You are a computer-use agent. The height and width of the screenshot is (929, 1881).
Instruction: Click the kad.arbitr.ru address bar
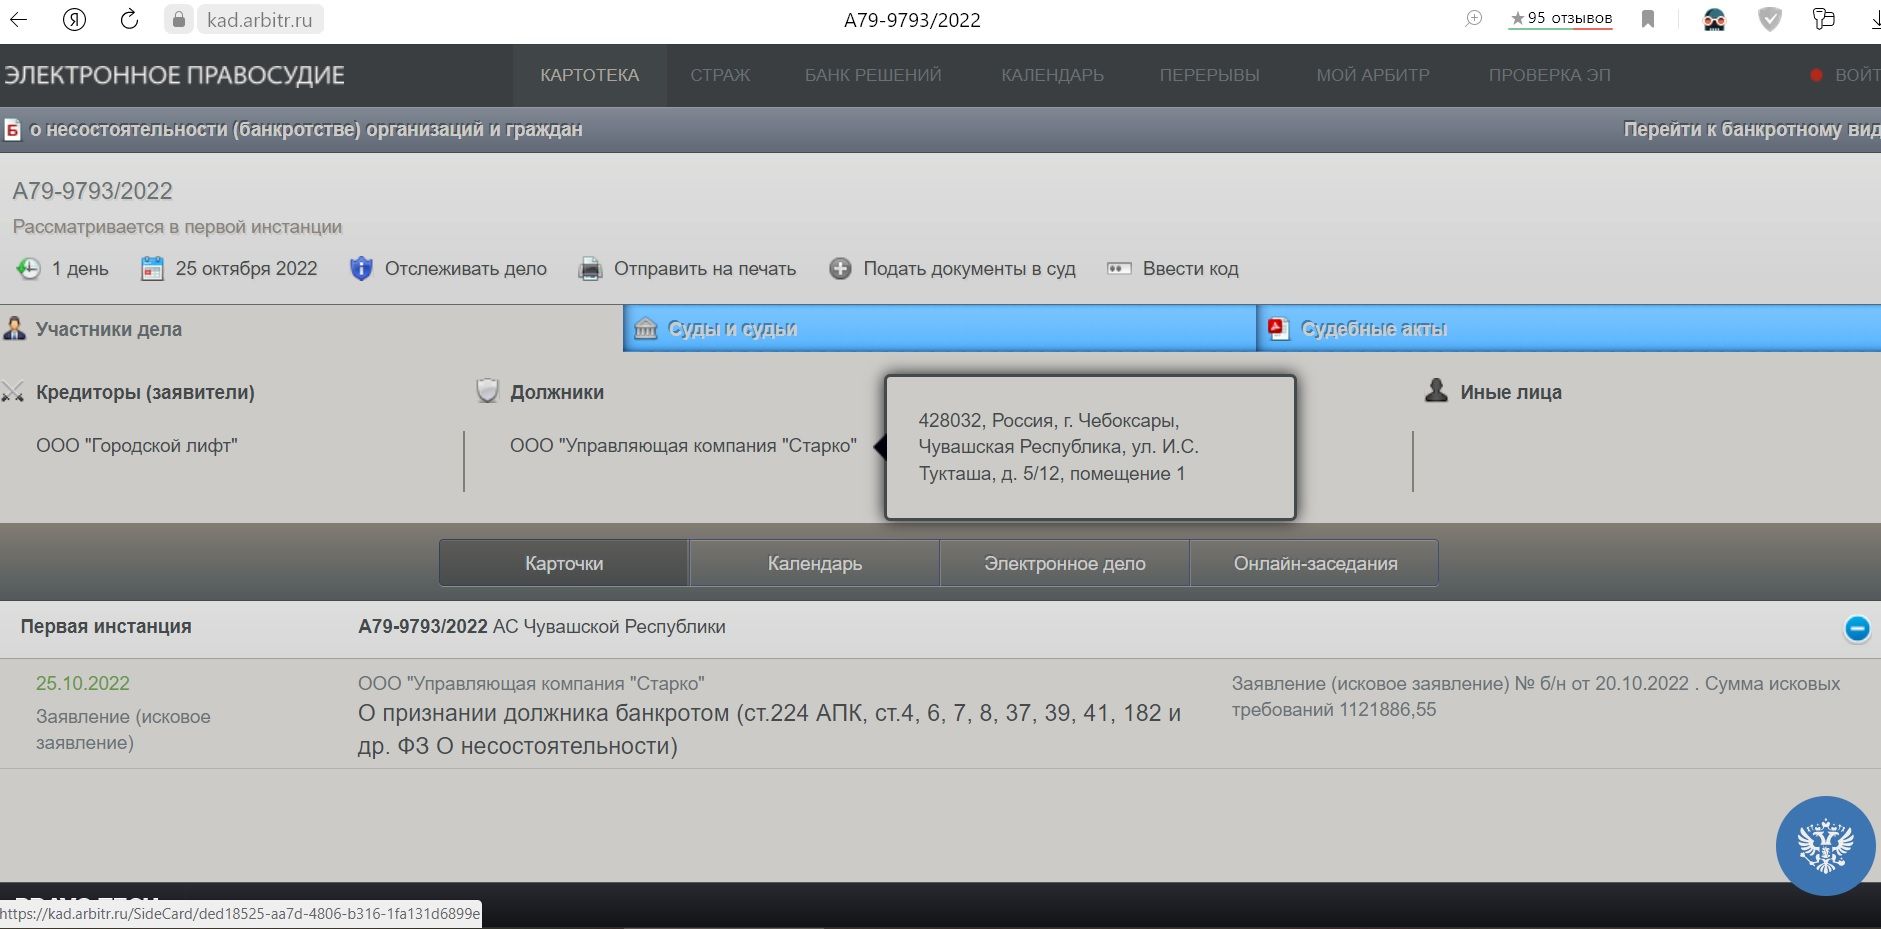point(259,19)
